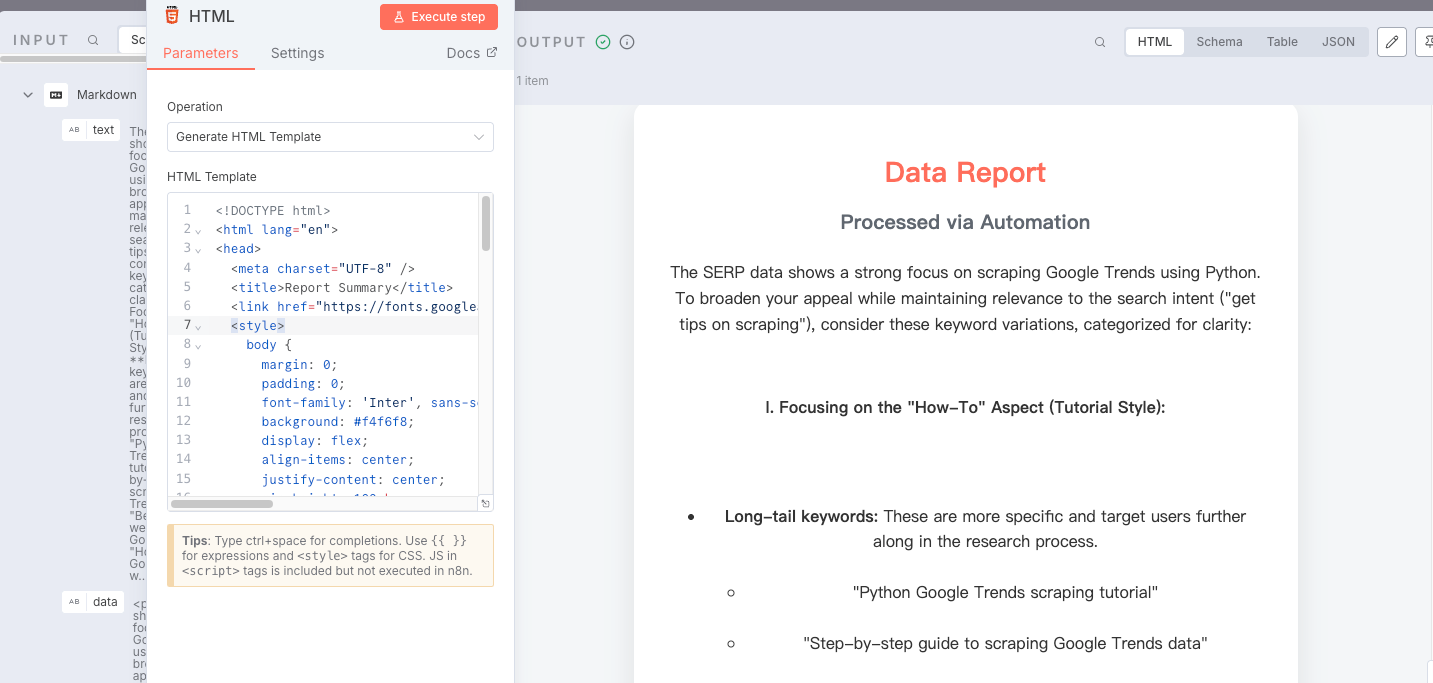Click the 'font-family: Inter' code line
The height and width of the screenshot is (683, 1433).
(x=369, y=403)
